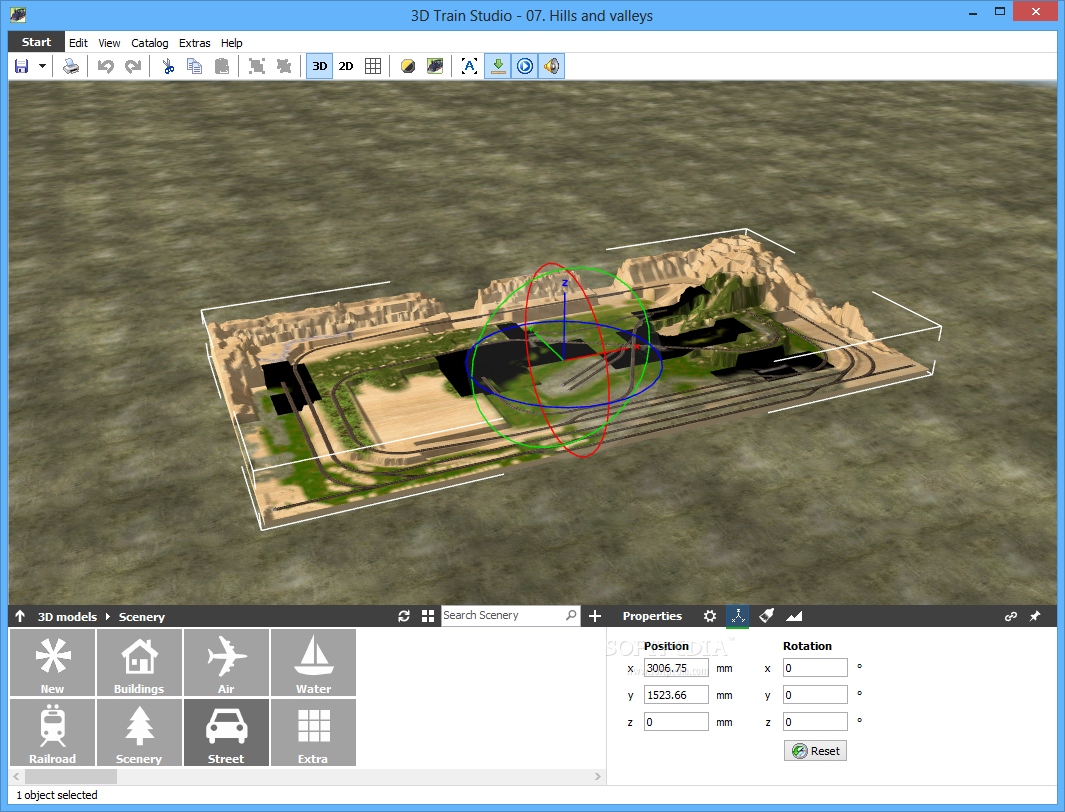Open the terrain height properties tab
Viewport: 1065px width, 812px height.
click(x=794, y=616)
